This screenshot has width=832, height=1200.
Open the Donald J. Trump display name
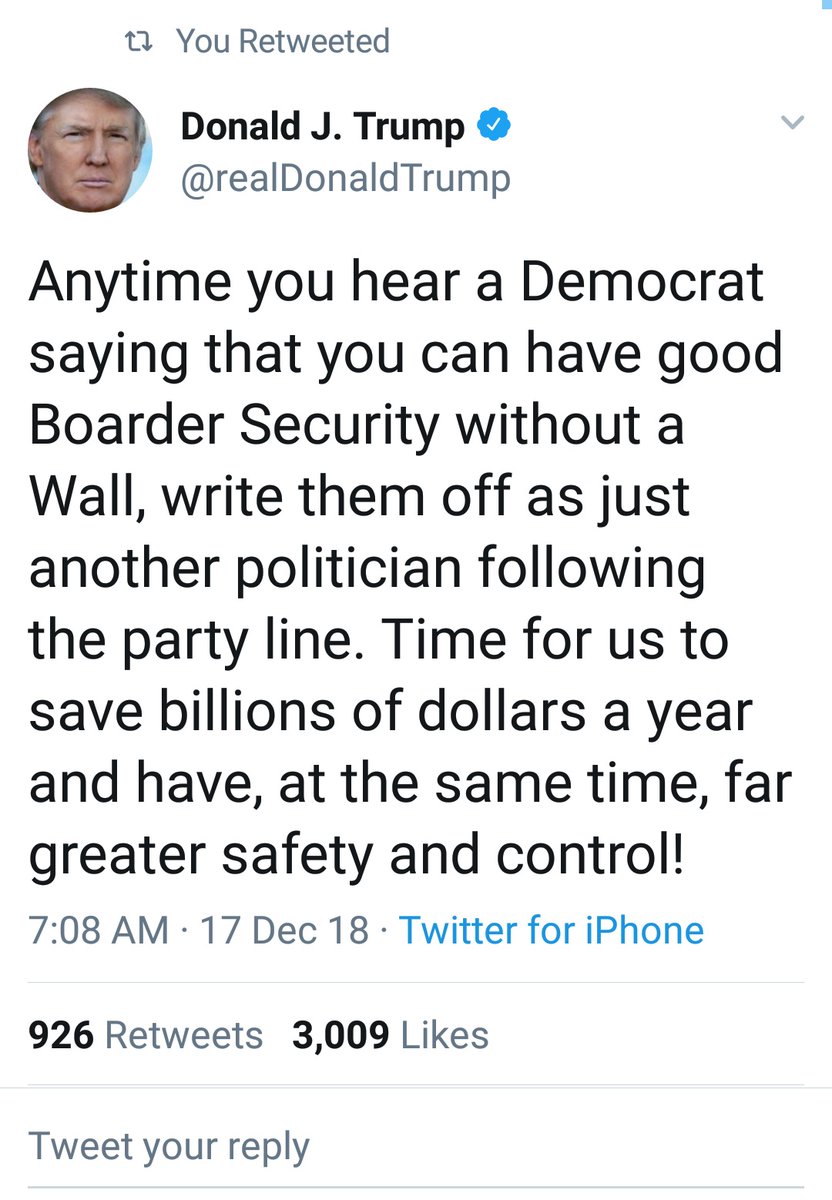[x=323, y=127]
